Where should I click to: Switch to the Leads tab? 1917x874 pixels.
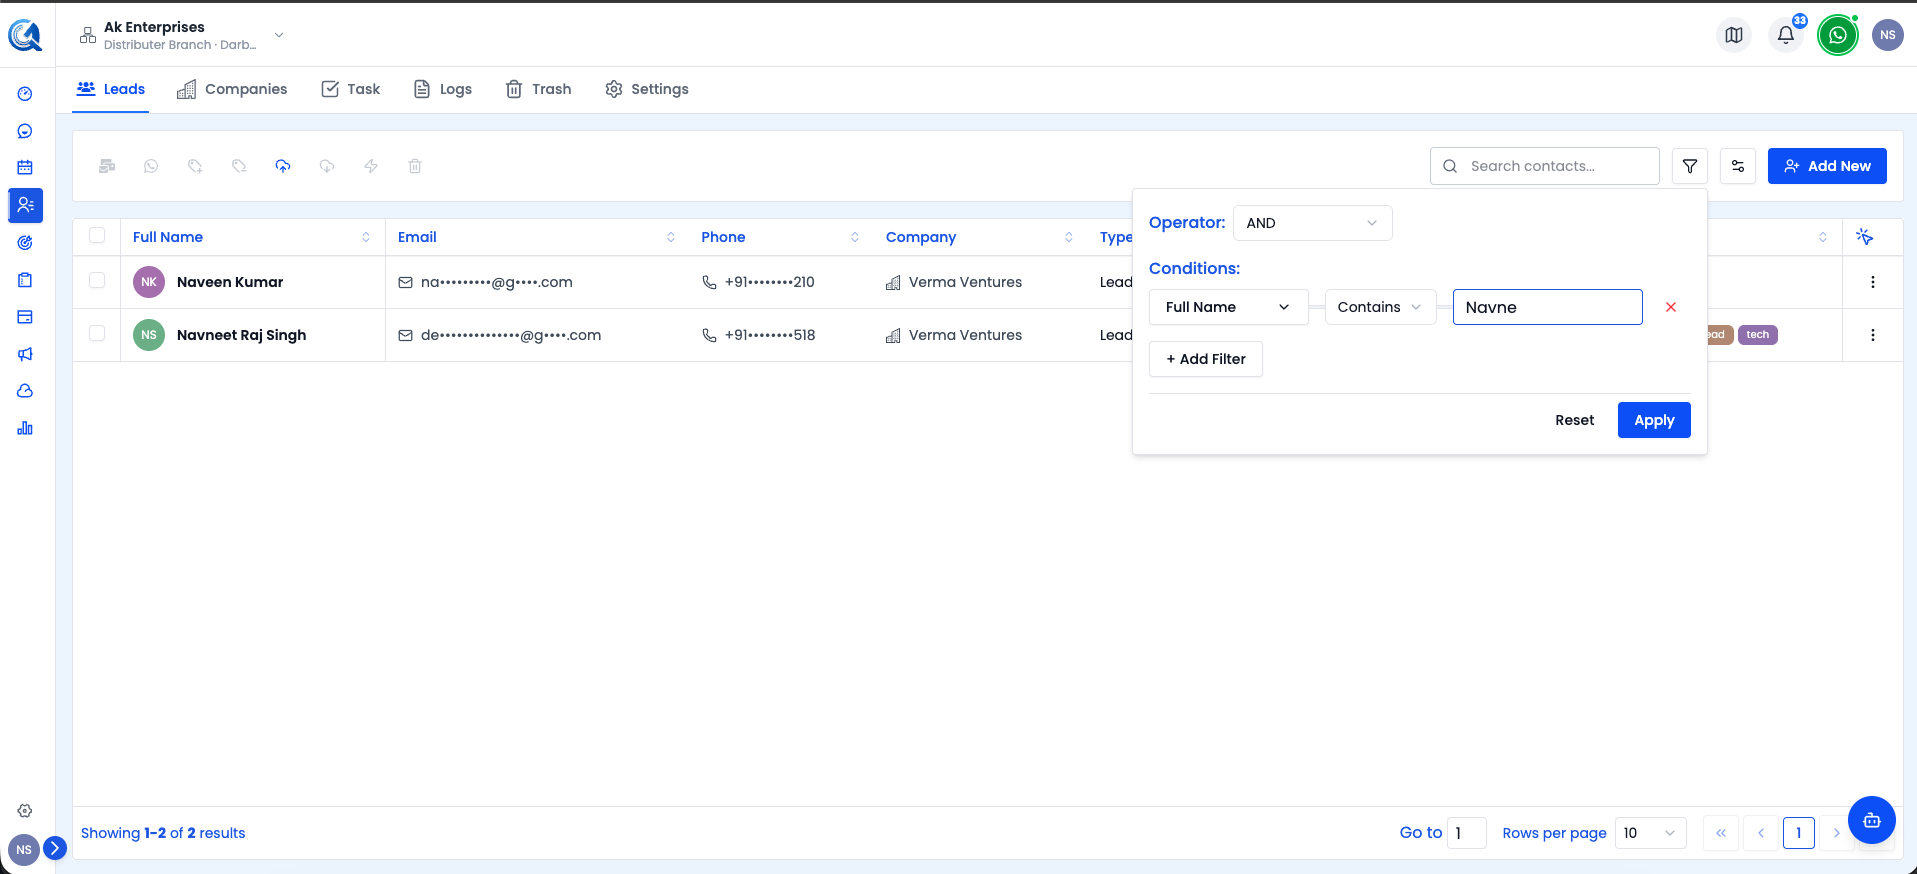pyautogui.click(x=111, y=89)
